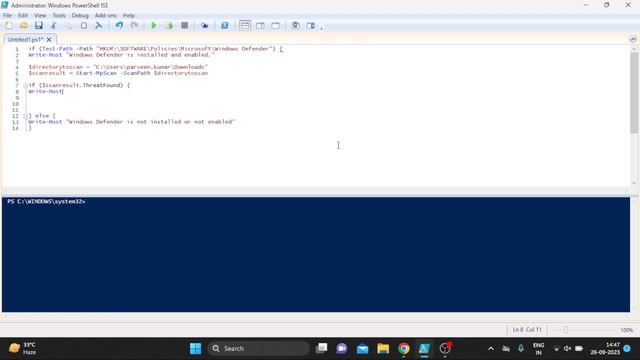
Task: Save the script with the floppy disk icon
Action: pyautogui.click(x=39, y=26)
